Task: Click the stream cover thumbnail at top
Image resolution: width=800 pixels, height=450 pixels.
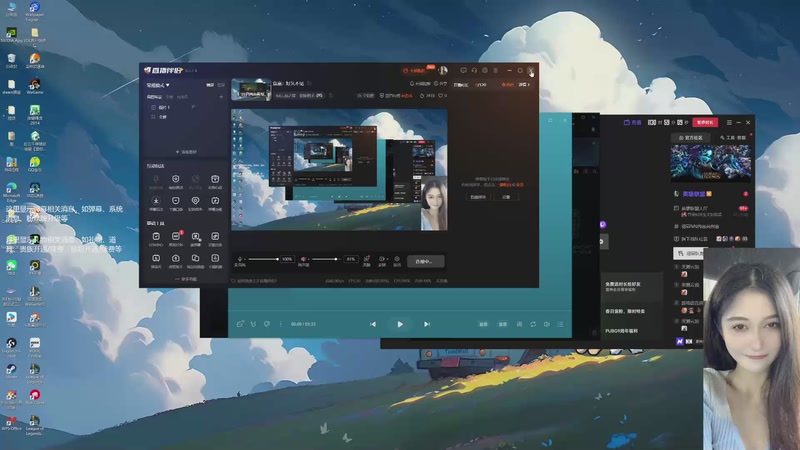Action: (252, 89)
